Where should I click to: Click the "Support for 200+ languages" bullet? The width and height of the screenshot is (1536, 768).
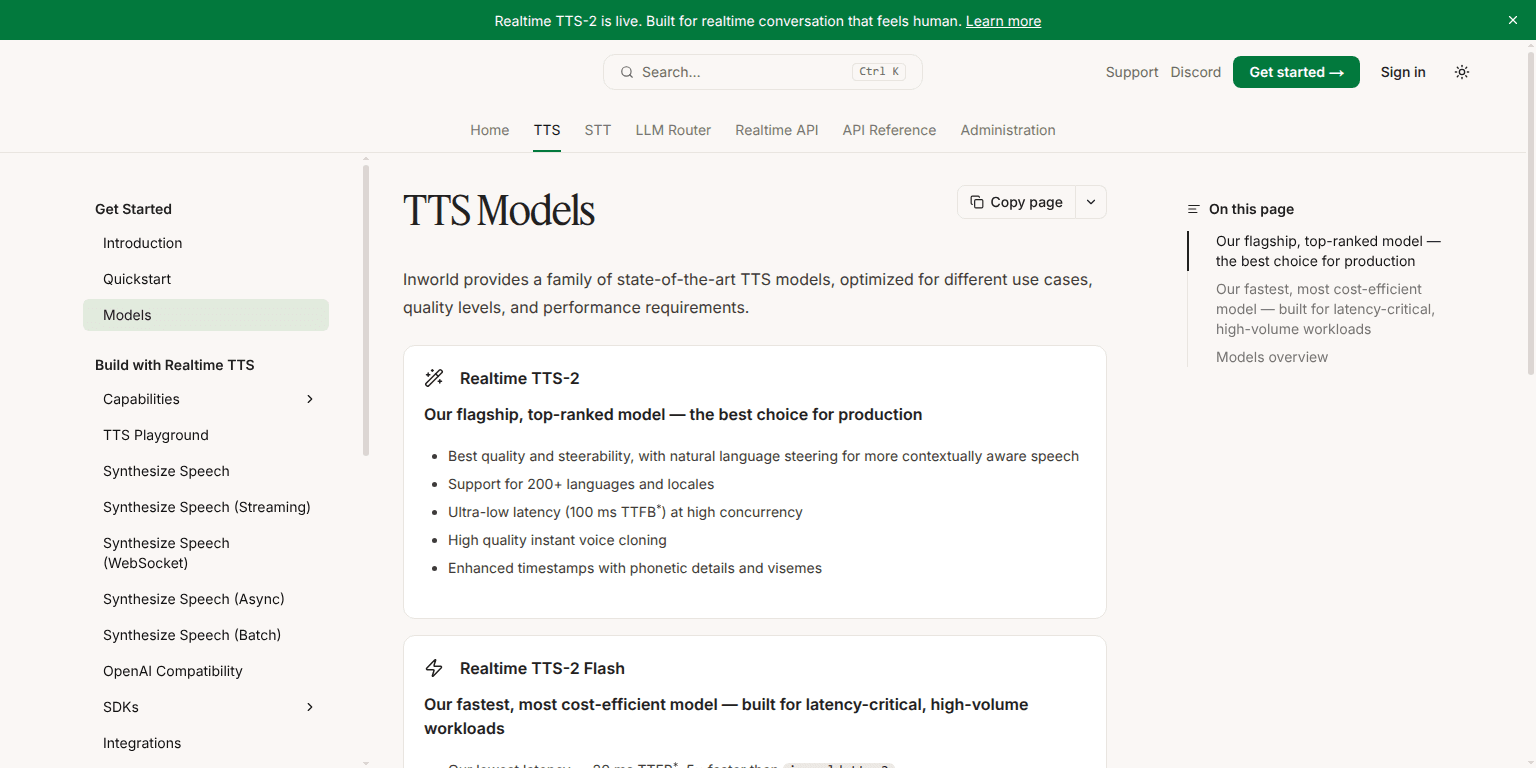pos(581,484)
